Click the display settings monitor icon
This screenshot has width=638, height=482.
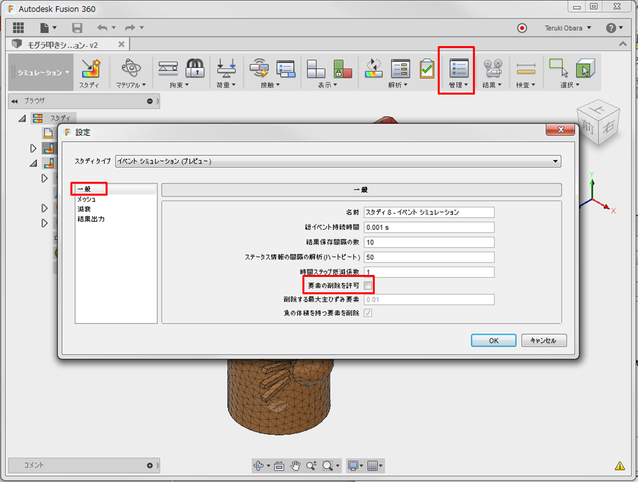click(353, 466)
